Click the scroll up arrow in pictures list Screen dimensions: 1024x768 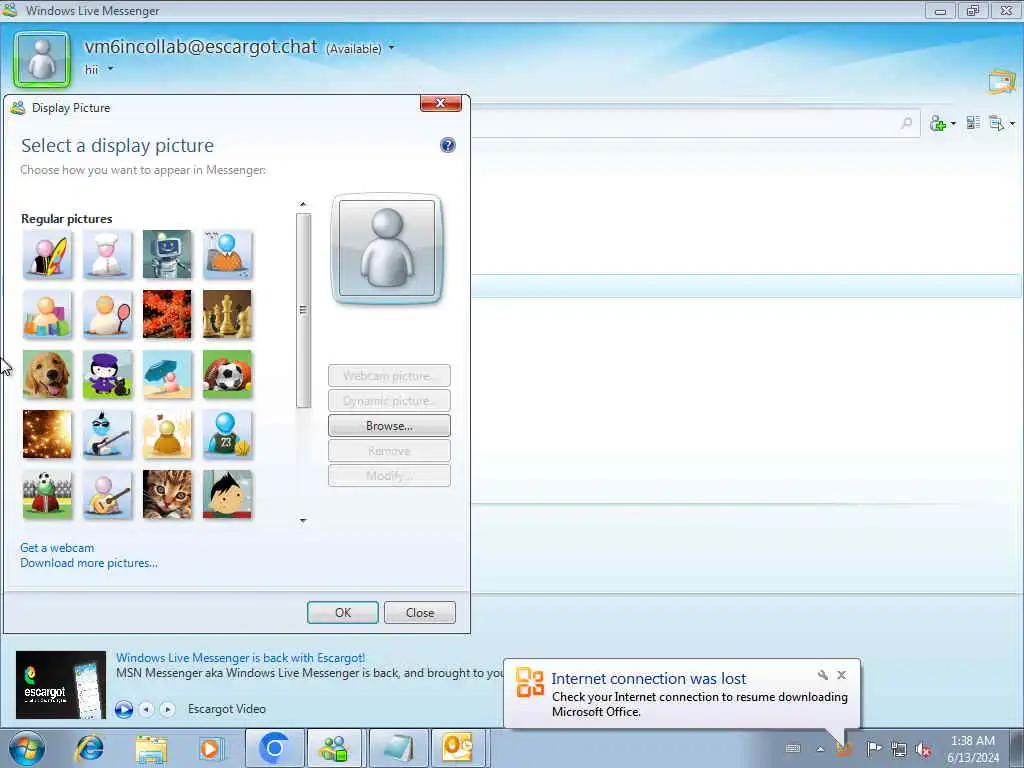[303, 204]
